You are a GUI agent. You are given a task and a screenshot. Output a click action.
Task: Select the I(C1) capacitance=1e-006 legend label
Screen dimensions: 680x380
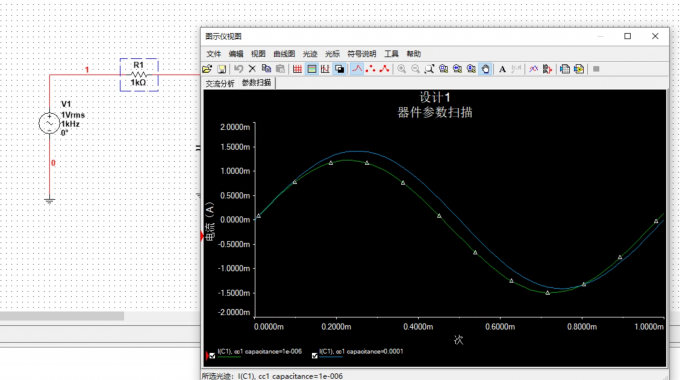point(259,351)
